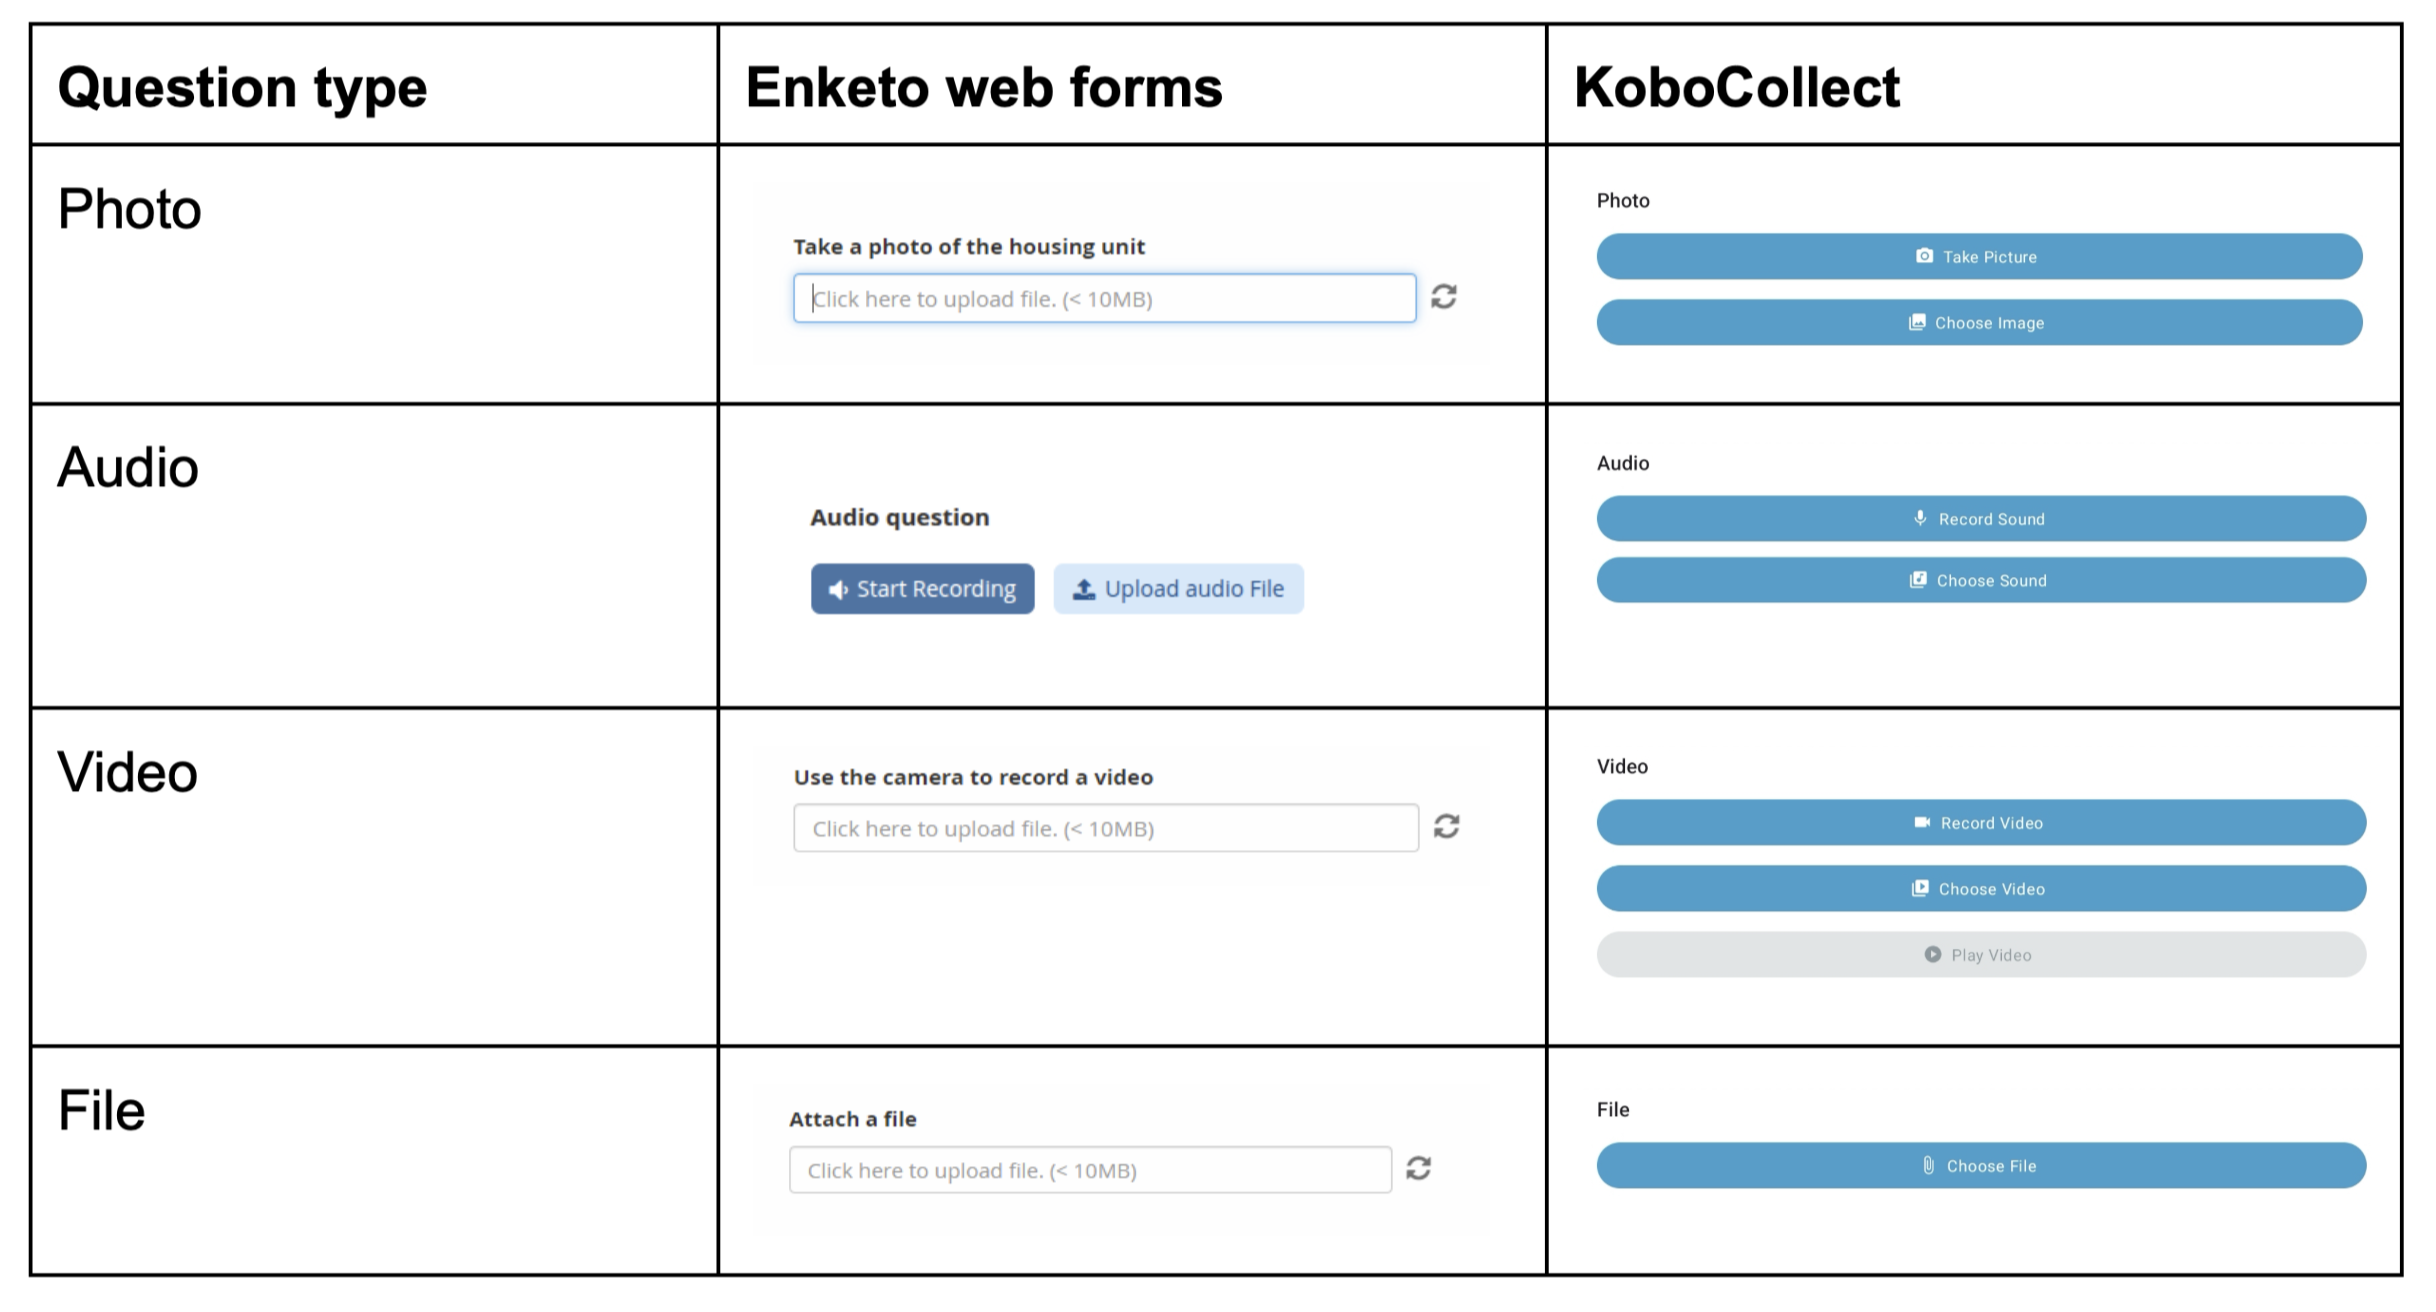Screen dimensions: 2436x1312
Task: Click the housing unit photo upload field
Action: tap(1104, 299)
